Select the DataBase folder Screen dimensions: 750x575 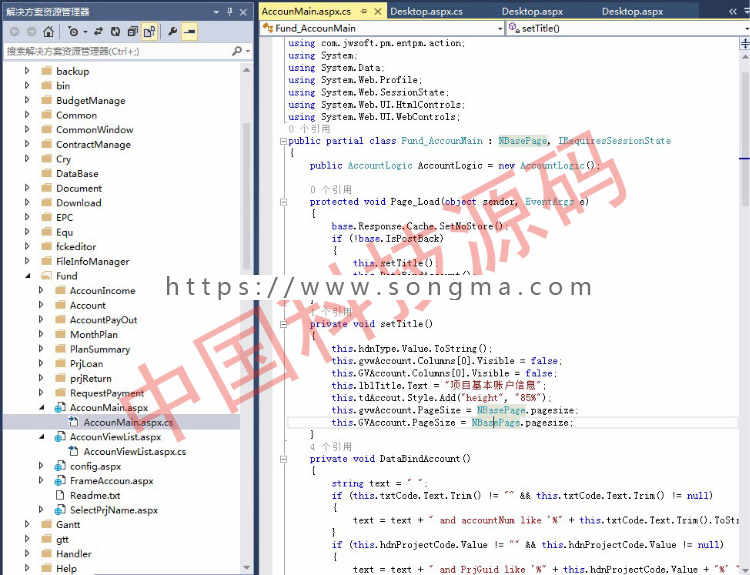click(x=77, y=174)
